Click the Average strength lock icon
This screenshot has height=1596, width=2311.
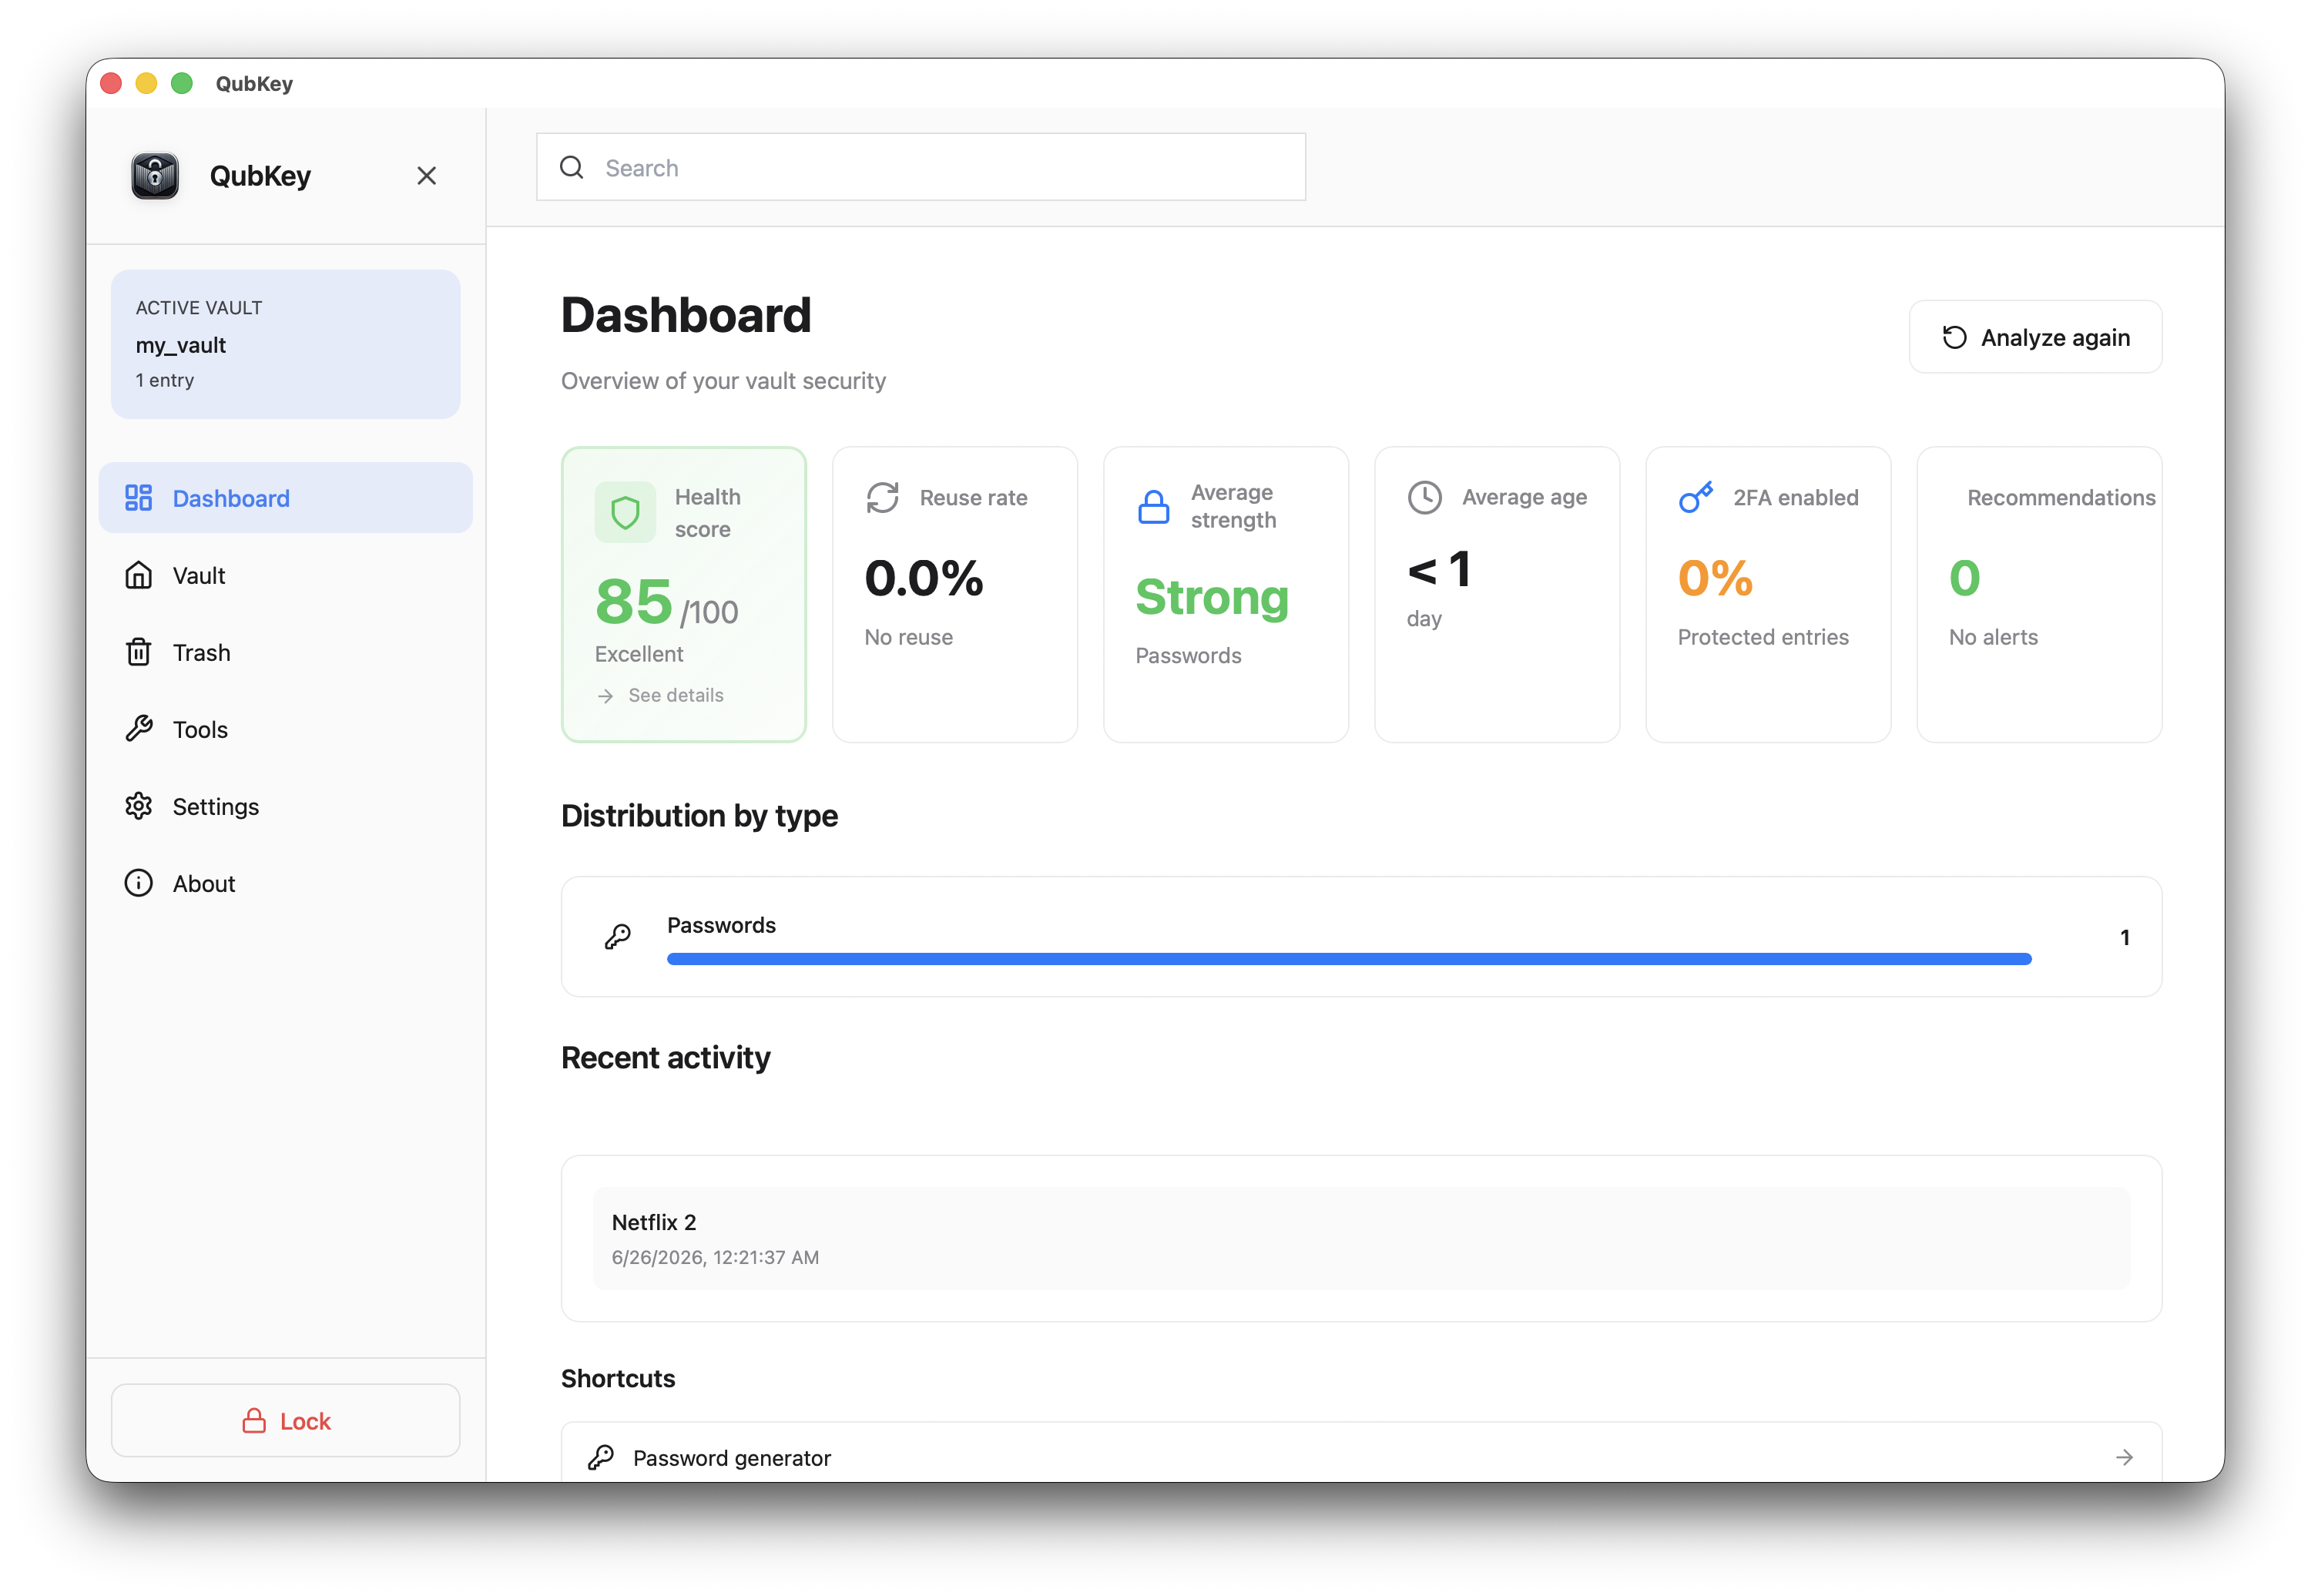click(1154, 507)
